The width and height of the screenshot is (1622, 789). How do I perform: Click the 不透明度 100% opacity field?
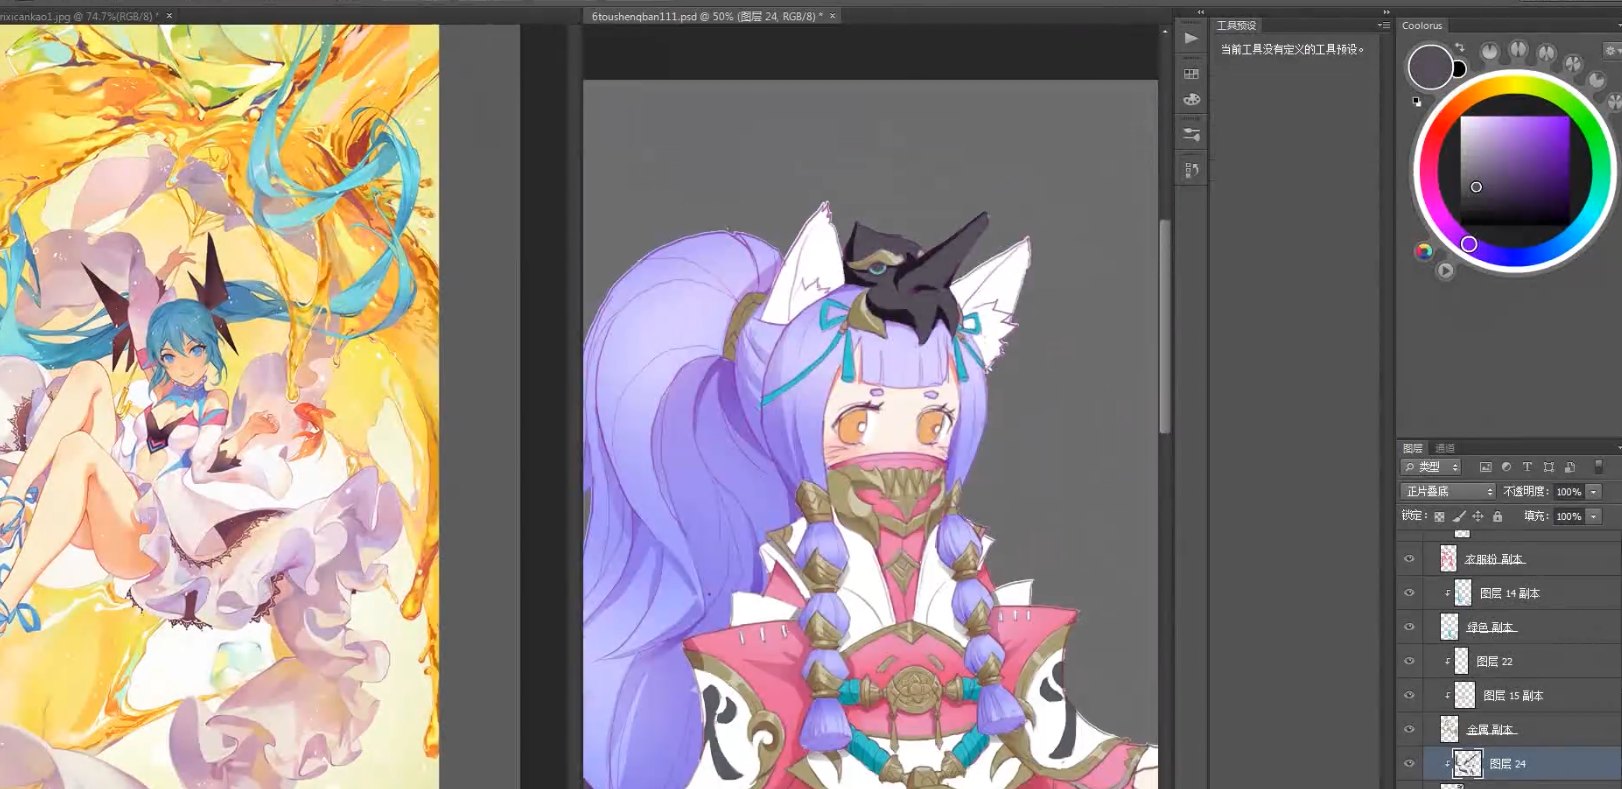(1568, 492)
